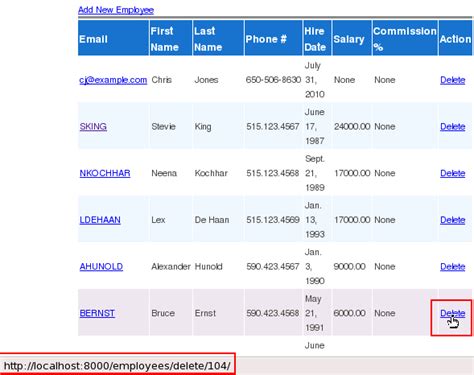Open the AHUNOLD employee link
Viewport: 474px width, 375px height.
(x=101, y=267)
